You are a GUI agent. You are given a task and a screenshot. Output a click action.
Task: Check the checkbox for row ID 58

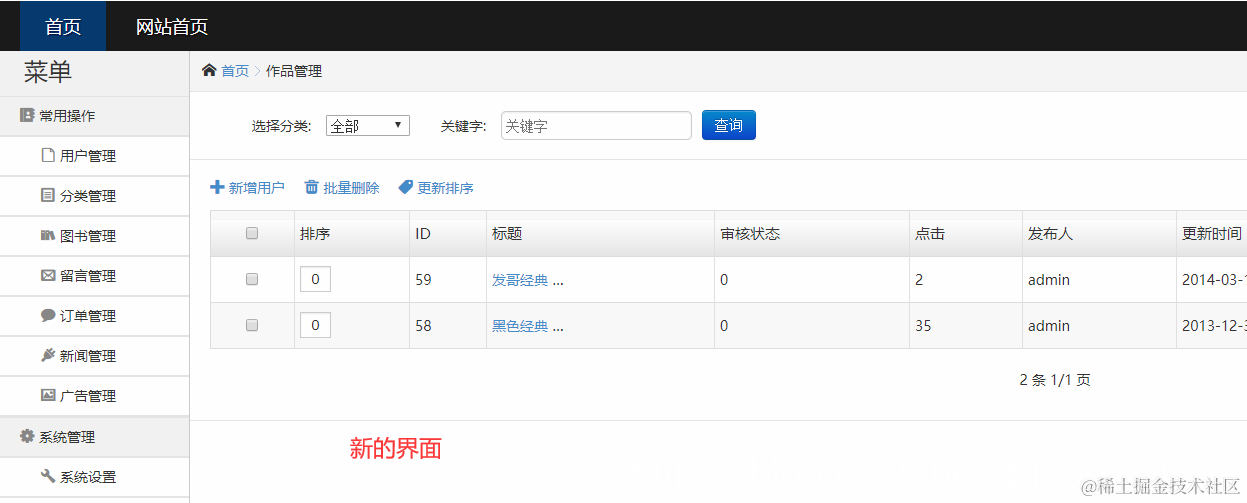252,325
